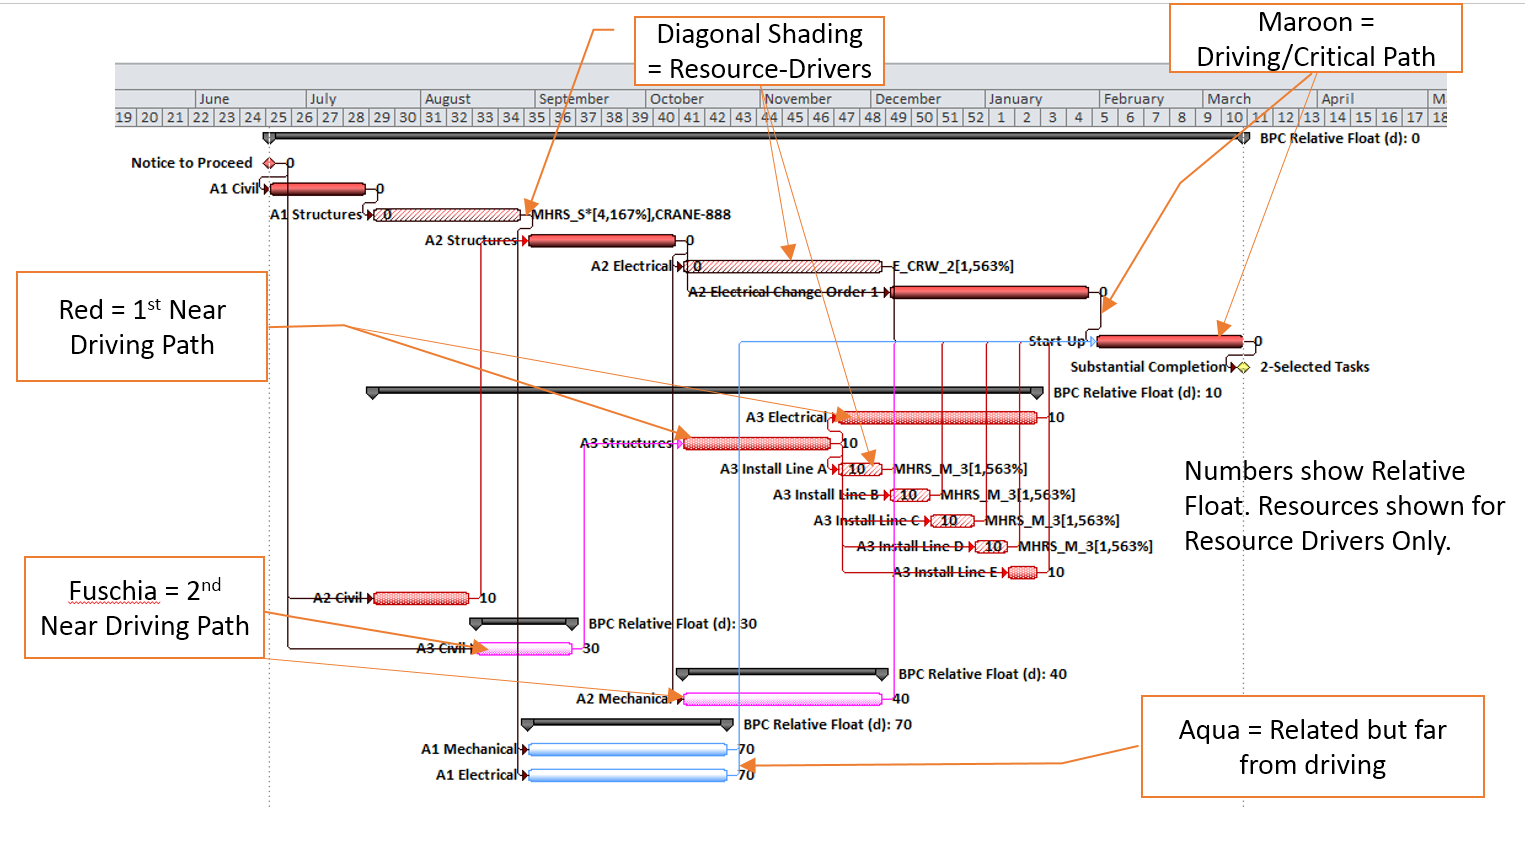
Task: Click the A3 Install Line E bar
Action: (x=1023, y=572)
